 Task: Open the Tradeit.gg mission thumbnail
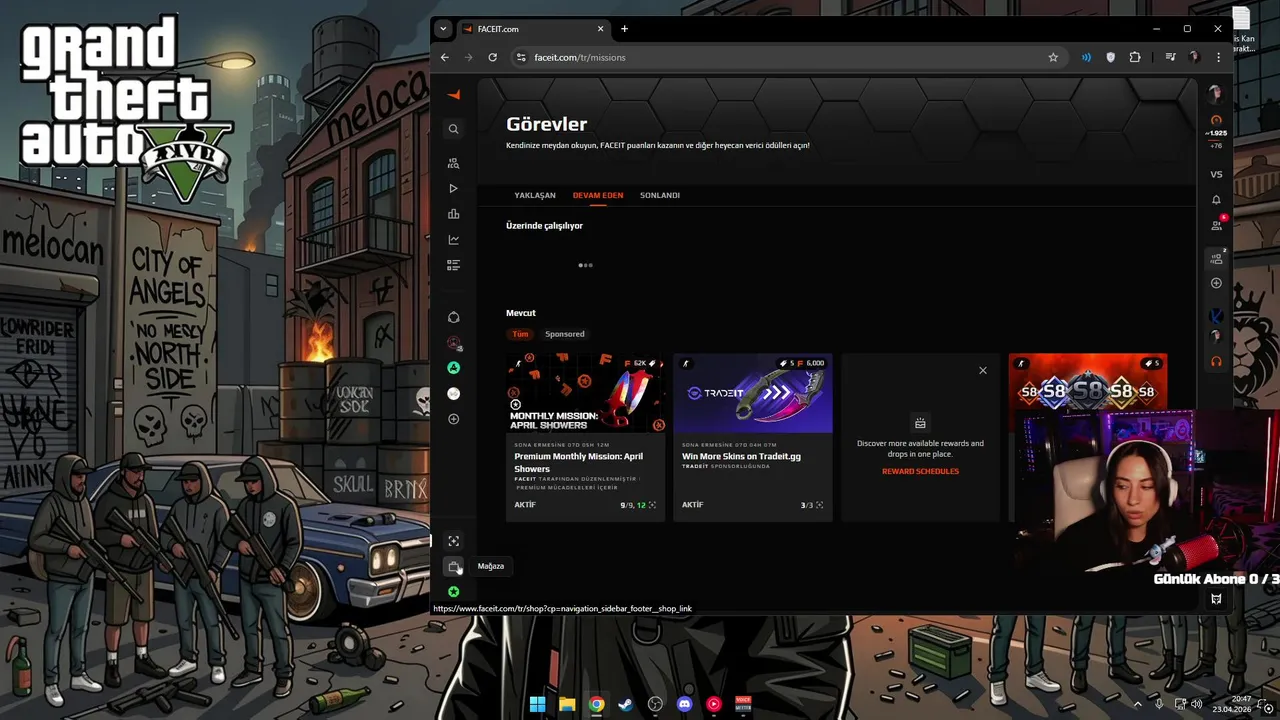(753, 393)
